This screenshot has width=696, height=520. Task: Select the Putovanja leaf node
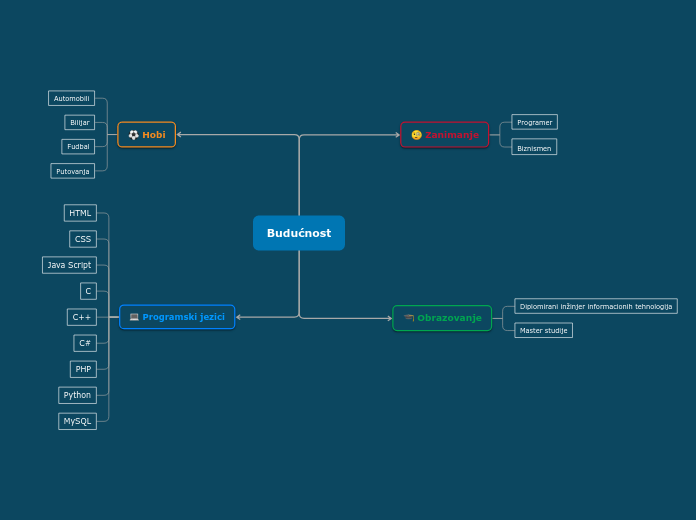[x=73, y=171]
